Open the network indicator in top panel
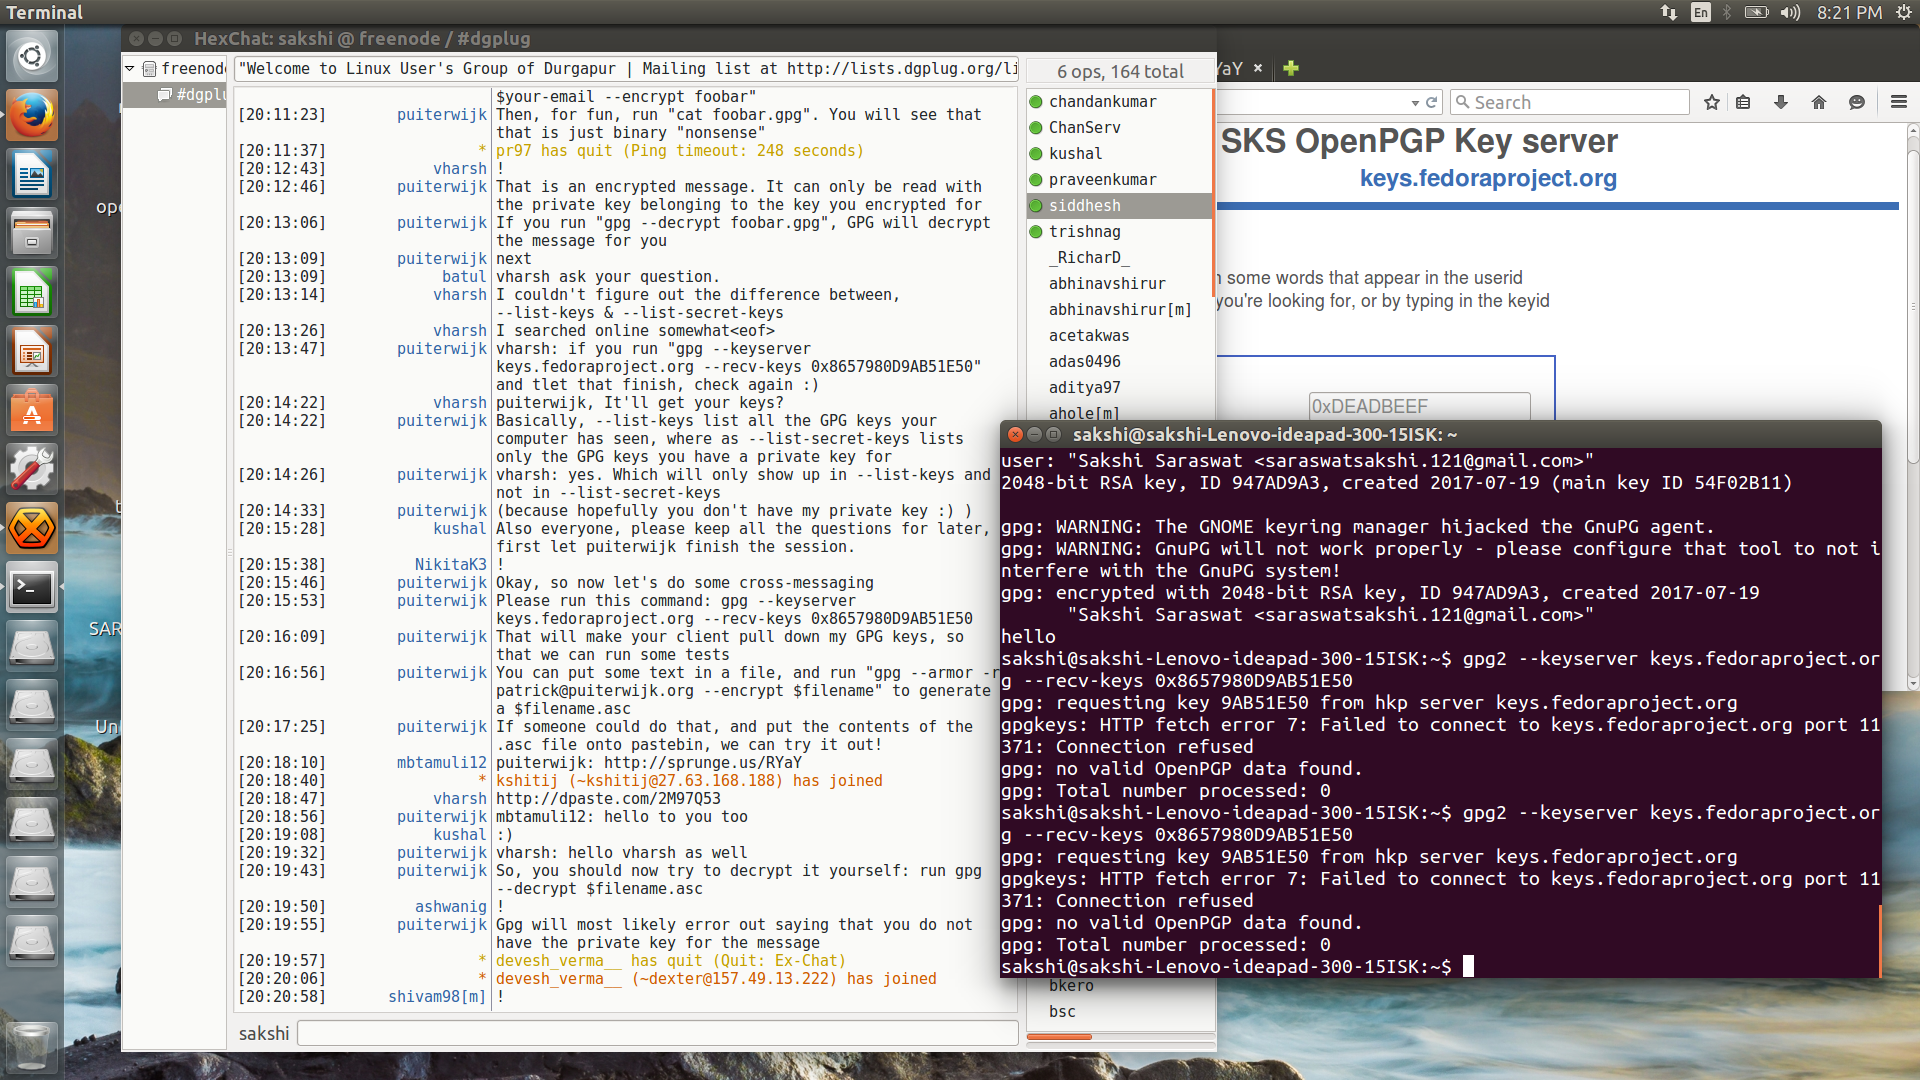The image size is (1920, 1080). 1669,12
